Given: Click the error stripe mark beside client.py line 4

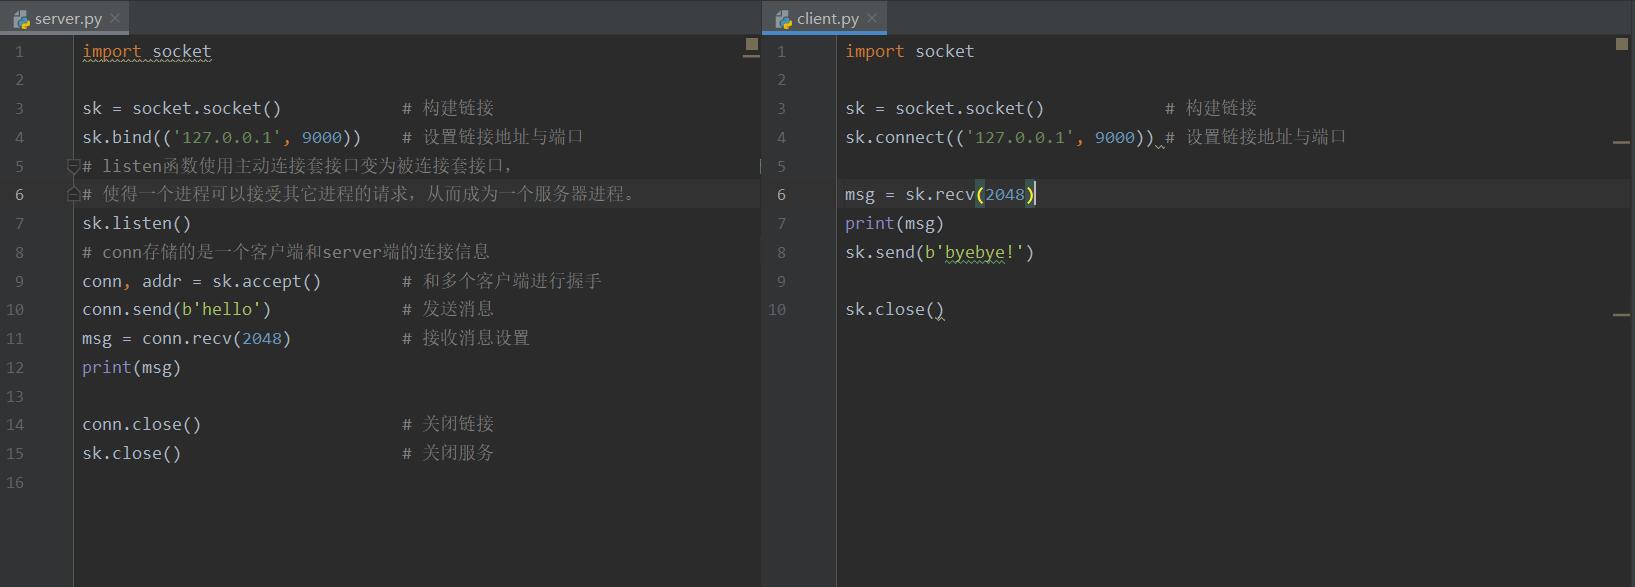Looking at the screenshot, I should pyautogui.click(x=1621, y=143).
